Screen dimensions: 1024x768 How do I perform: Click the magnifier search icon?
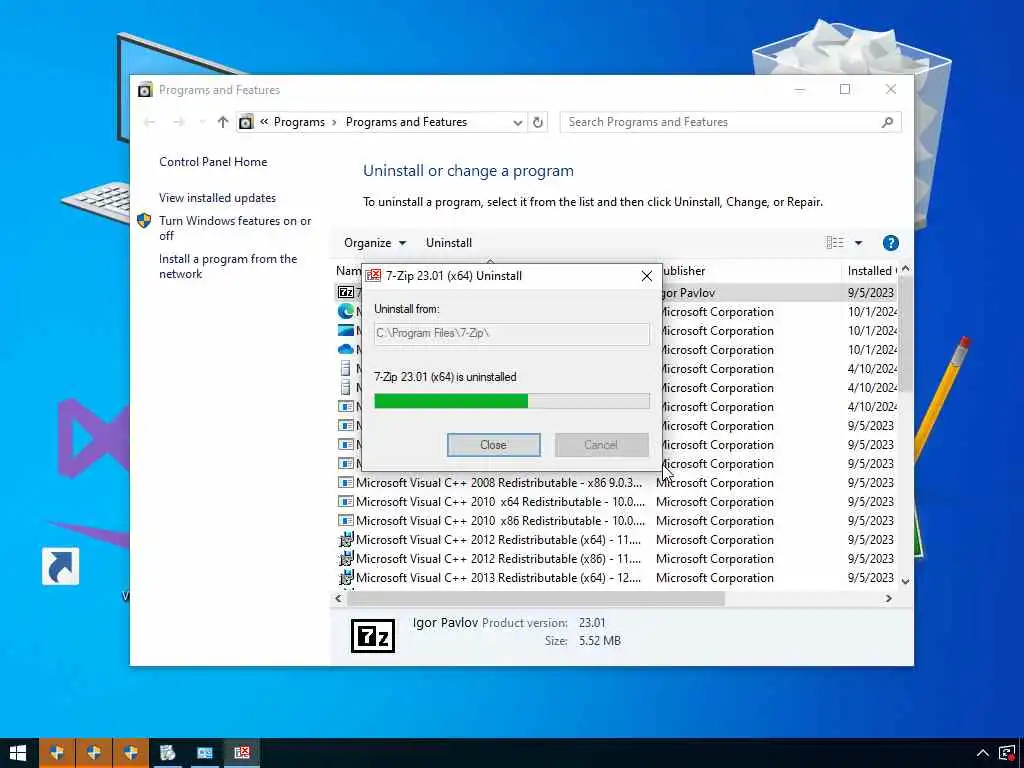coord(887,122)
